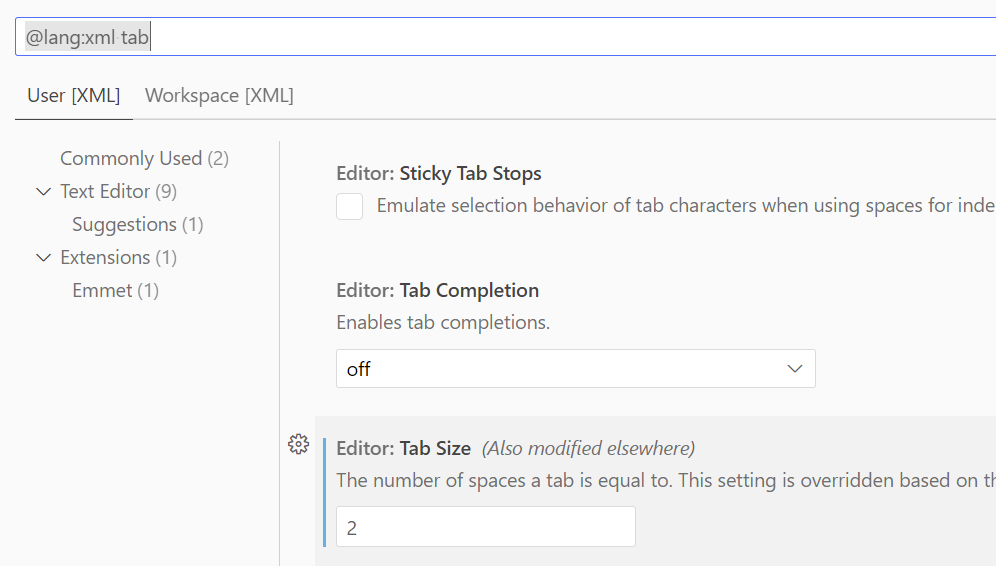The width and height of the screenshot is (996, 566).
Task: Select the User [XML] tab
Action: 74,95
